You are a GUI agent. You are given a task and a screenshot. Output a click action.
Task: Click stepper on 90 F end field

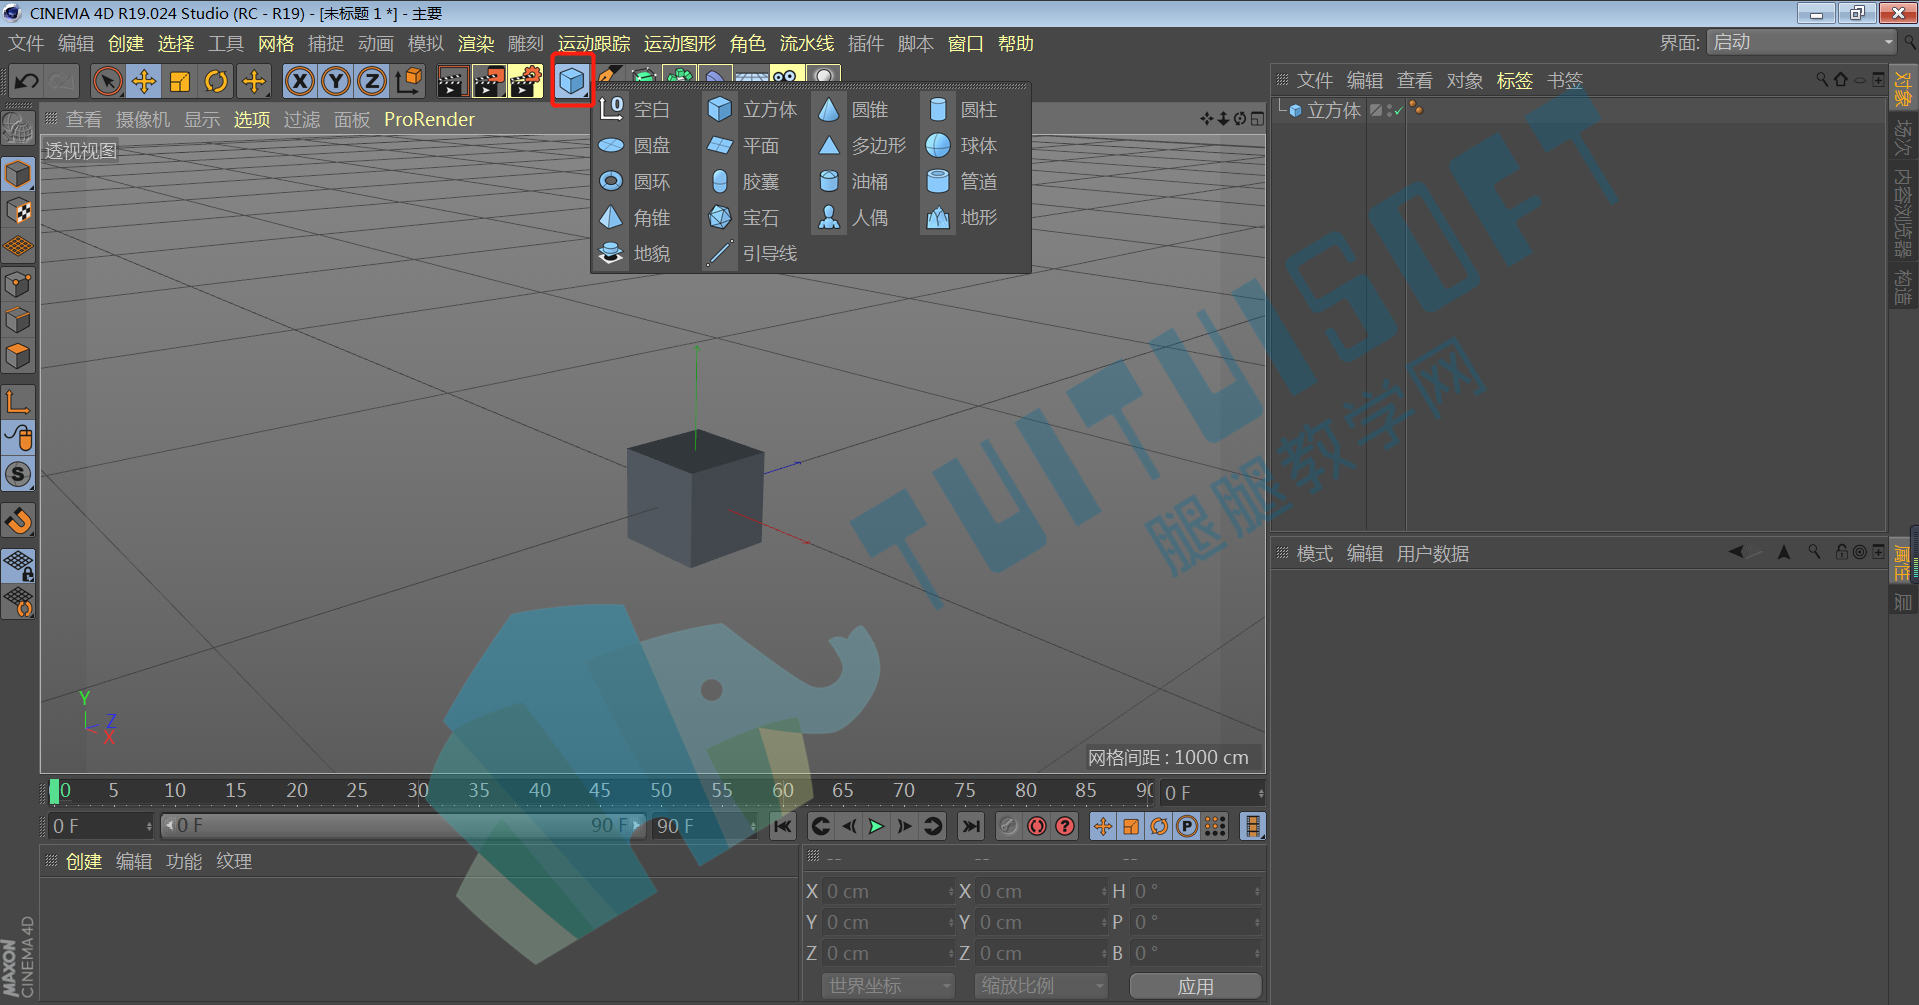(x=752, y=826)
